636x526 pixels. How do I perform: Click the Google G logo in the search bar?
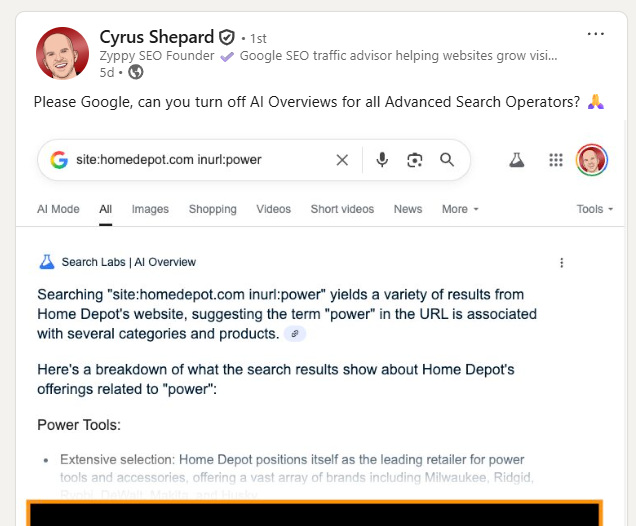[x=59, y=160]
